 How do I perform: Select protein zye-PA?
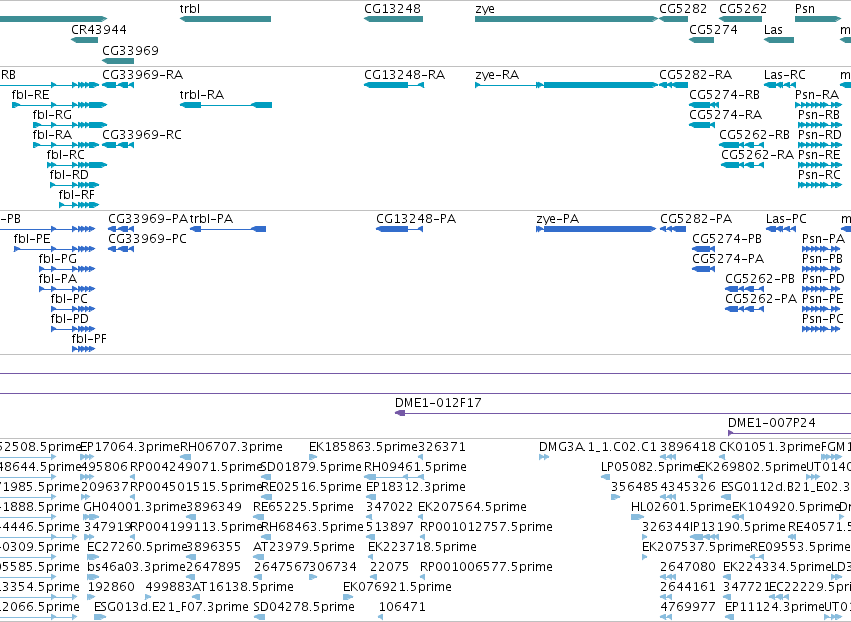(596, 229)
